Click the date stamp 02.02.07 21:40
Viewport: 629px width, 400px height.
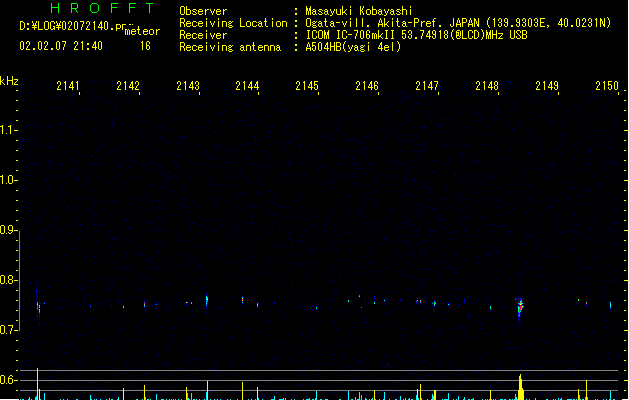click(61, 46)
